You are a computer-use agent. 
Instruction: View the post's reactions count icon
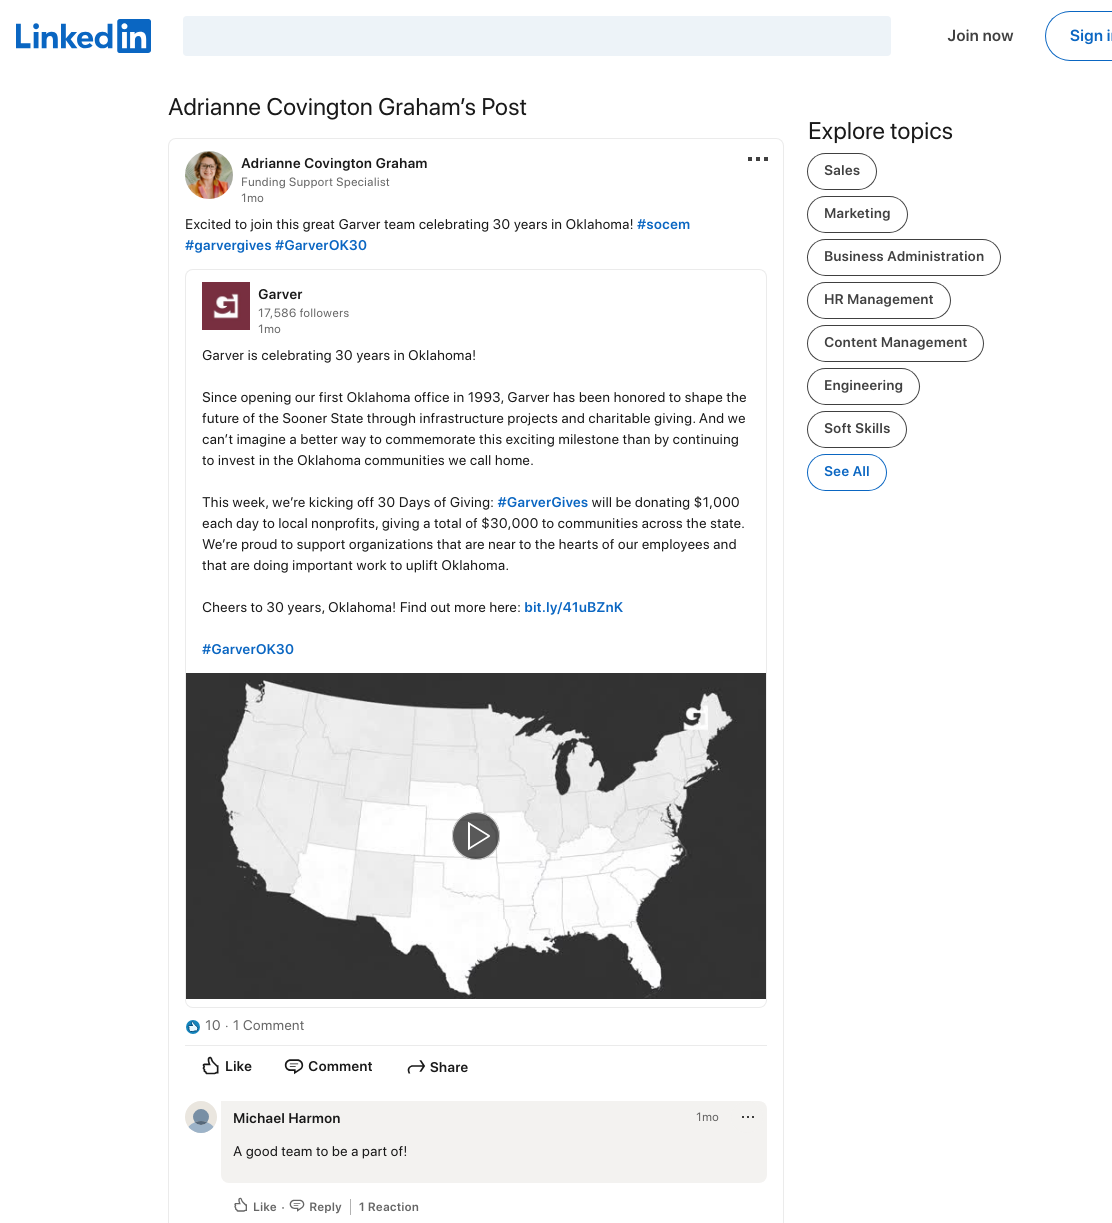(193, 1026)
